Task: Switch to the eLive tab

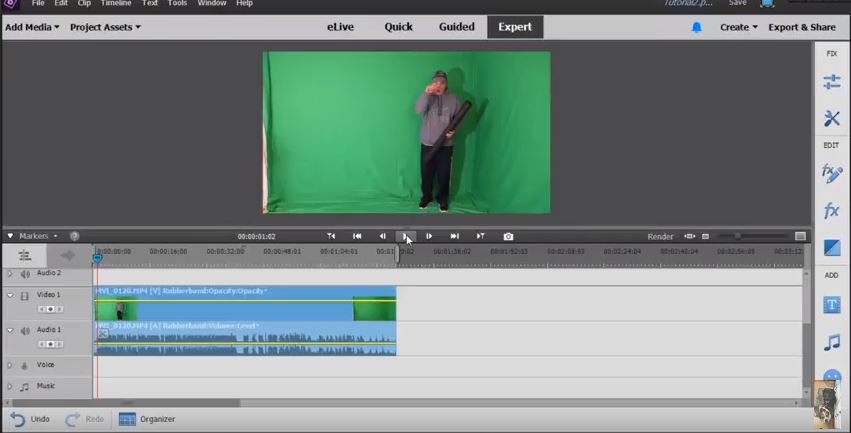Action: 340,27
